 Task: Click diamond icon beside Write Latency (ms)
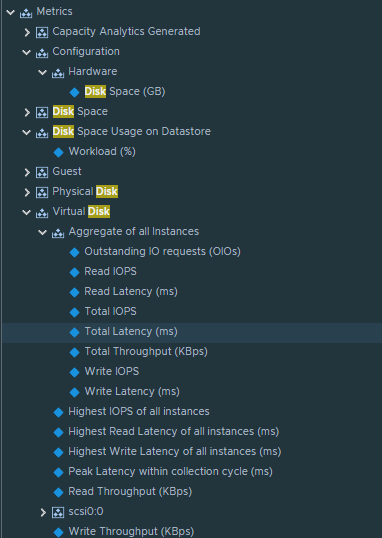click(74, 392)
